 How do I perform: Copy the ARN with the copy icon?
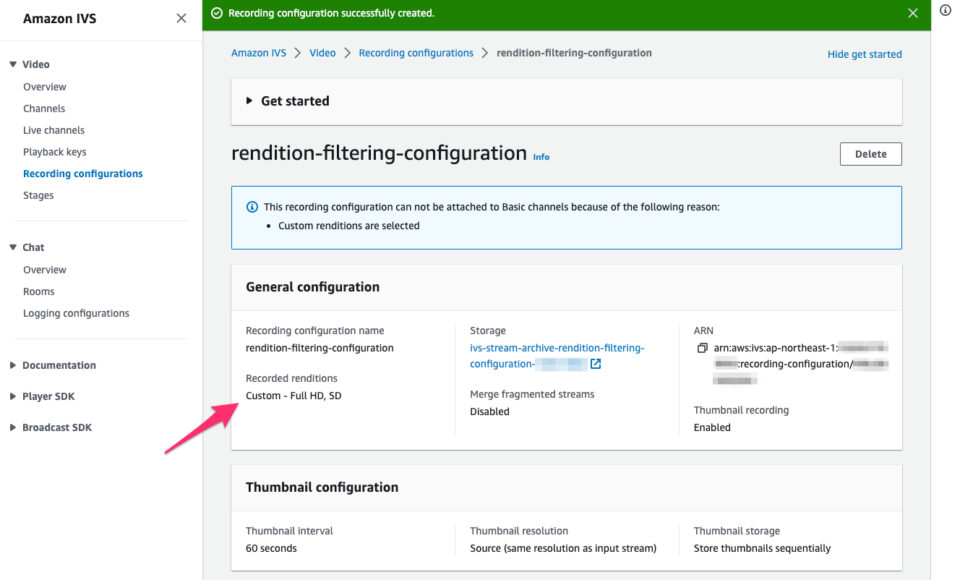tap(702, 348)
